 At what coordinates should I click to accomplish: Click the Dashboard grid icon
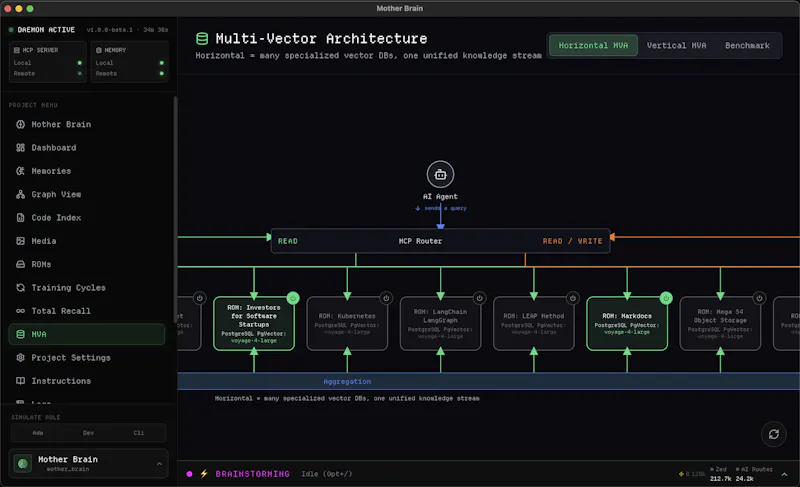pos(20,148)
